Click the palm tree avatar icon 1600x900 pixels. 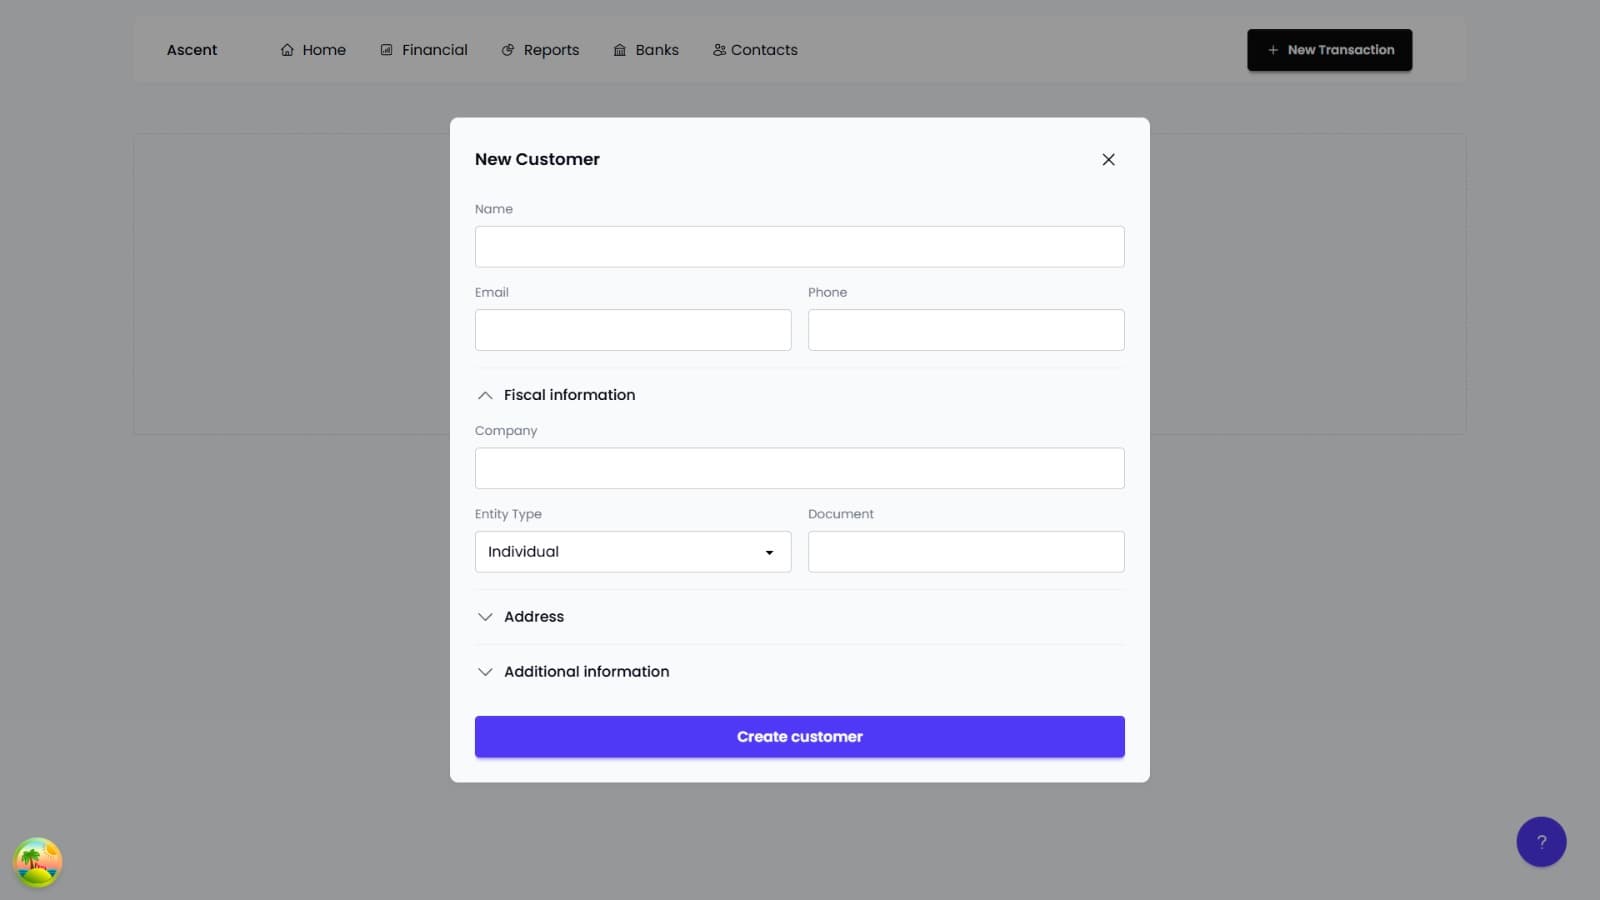(x=38, y=862)
